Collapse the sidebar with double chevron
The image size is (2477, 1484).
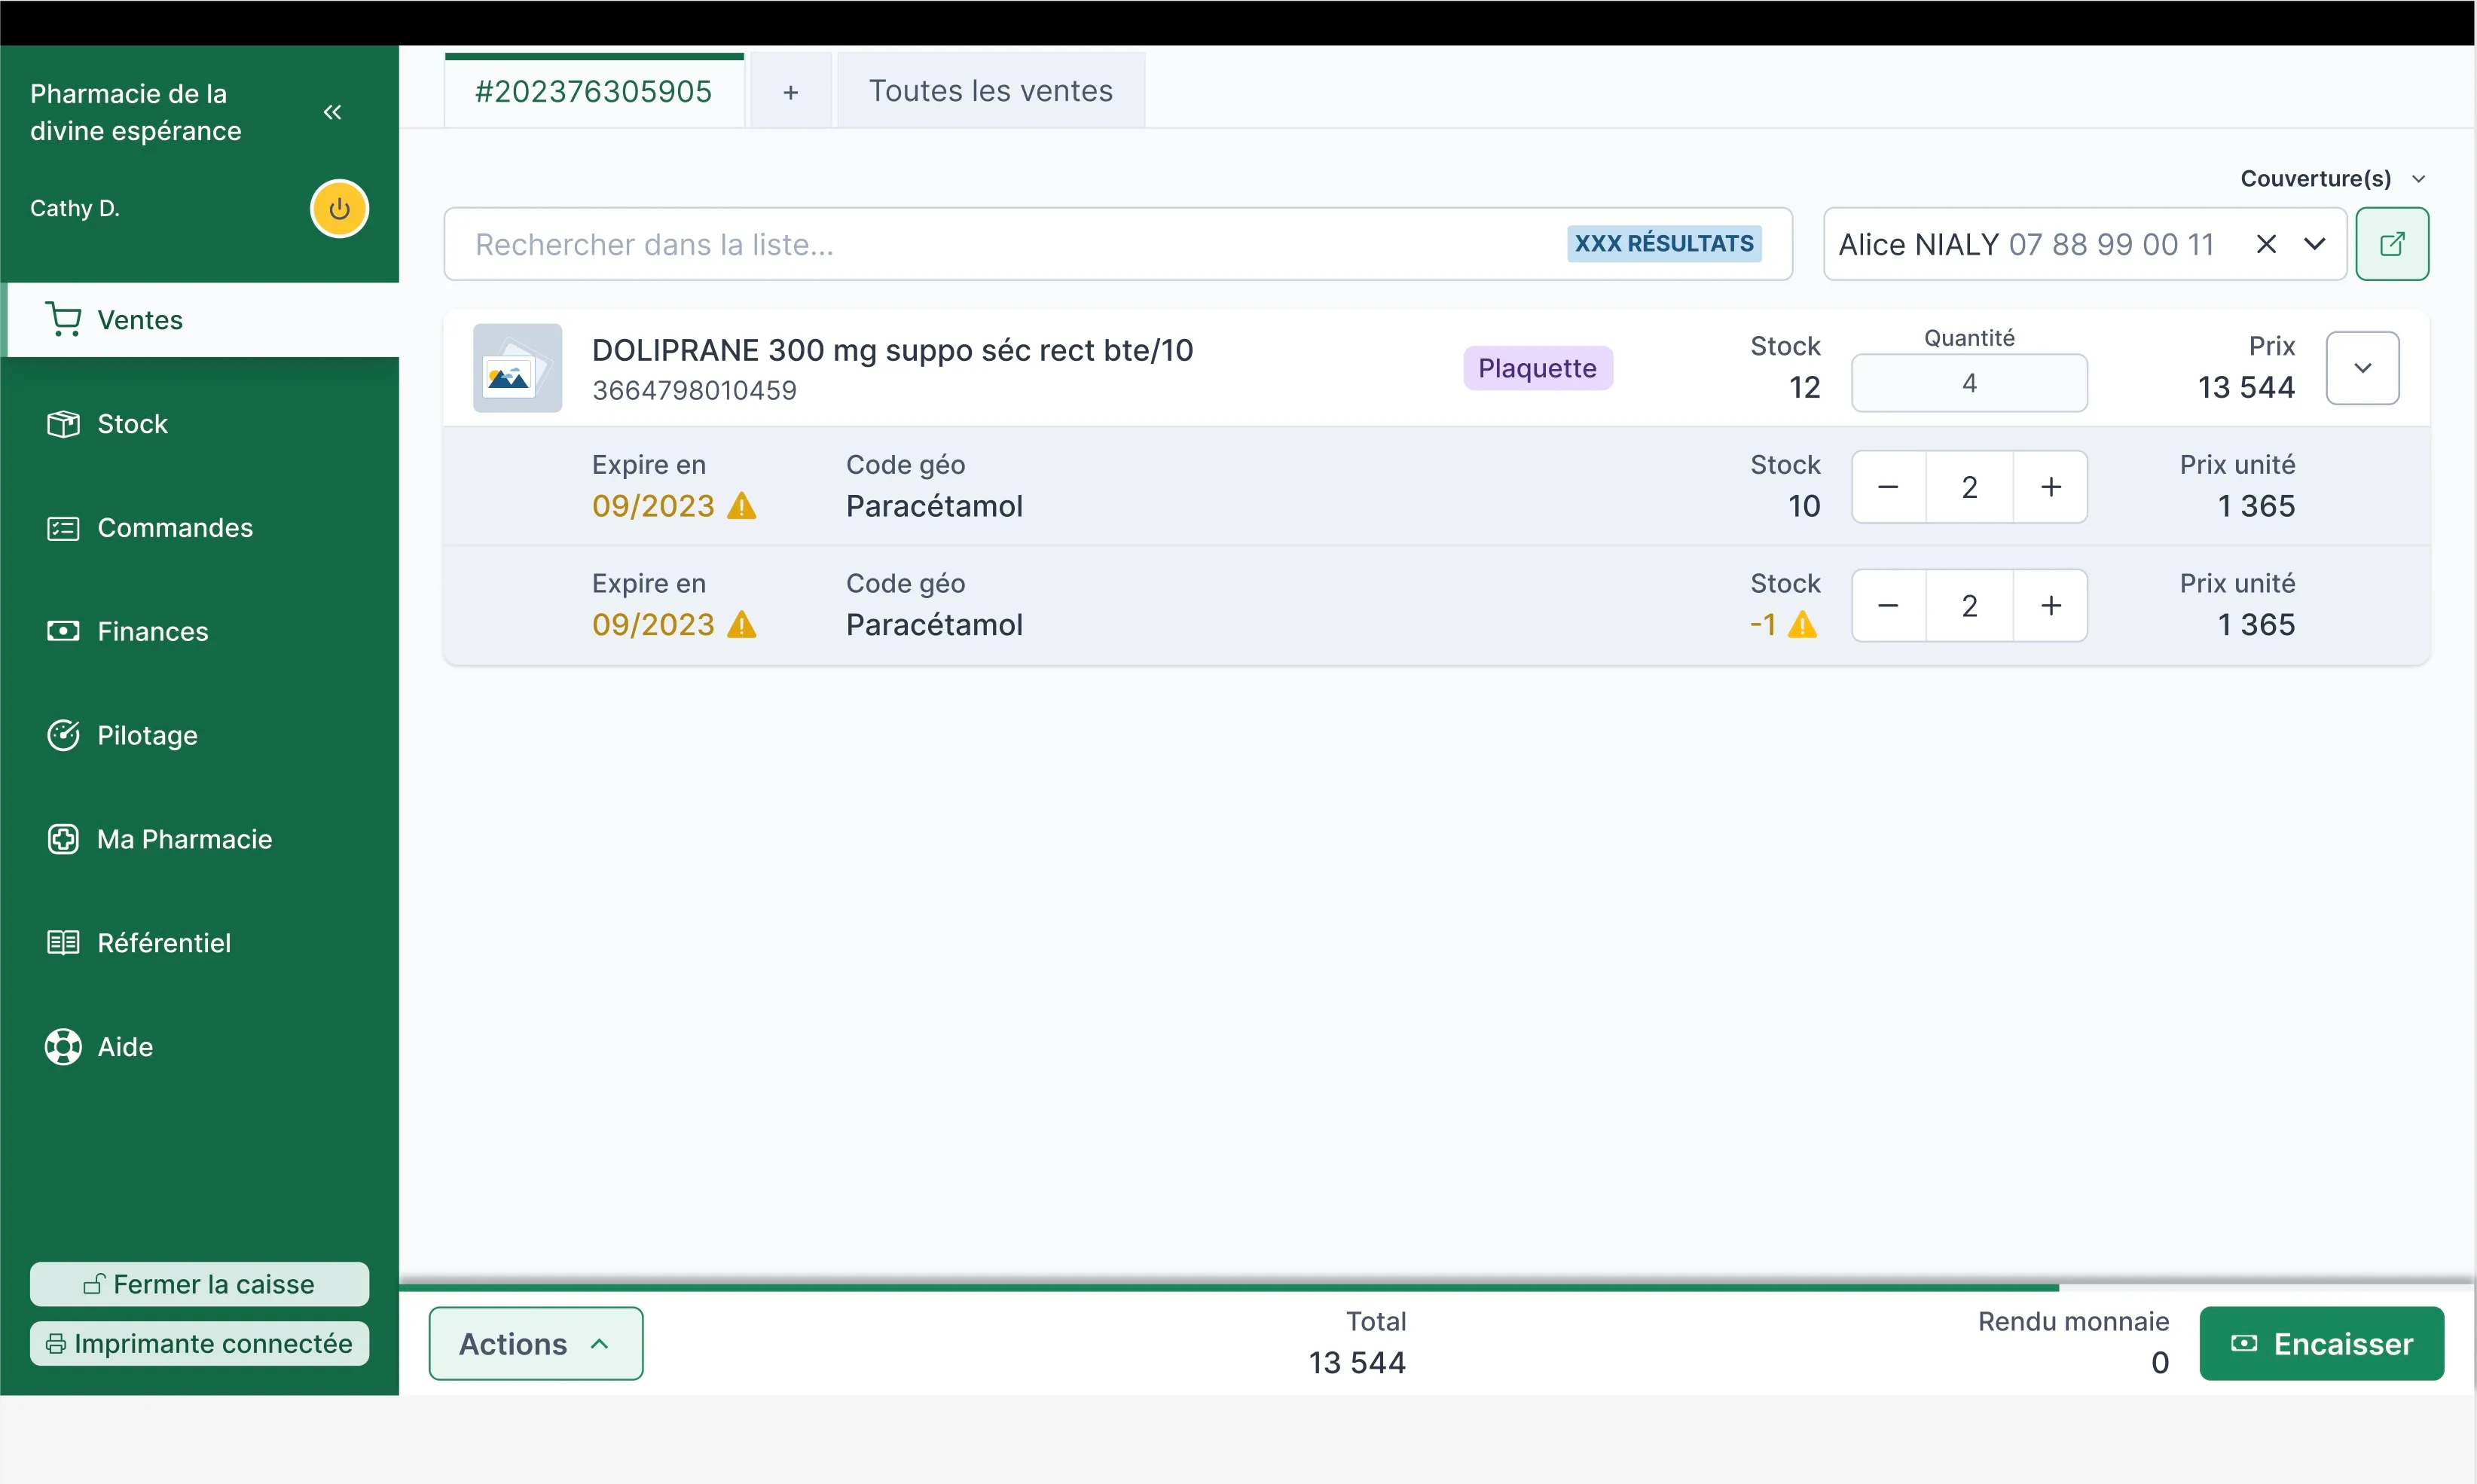tap(333, 112)
